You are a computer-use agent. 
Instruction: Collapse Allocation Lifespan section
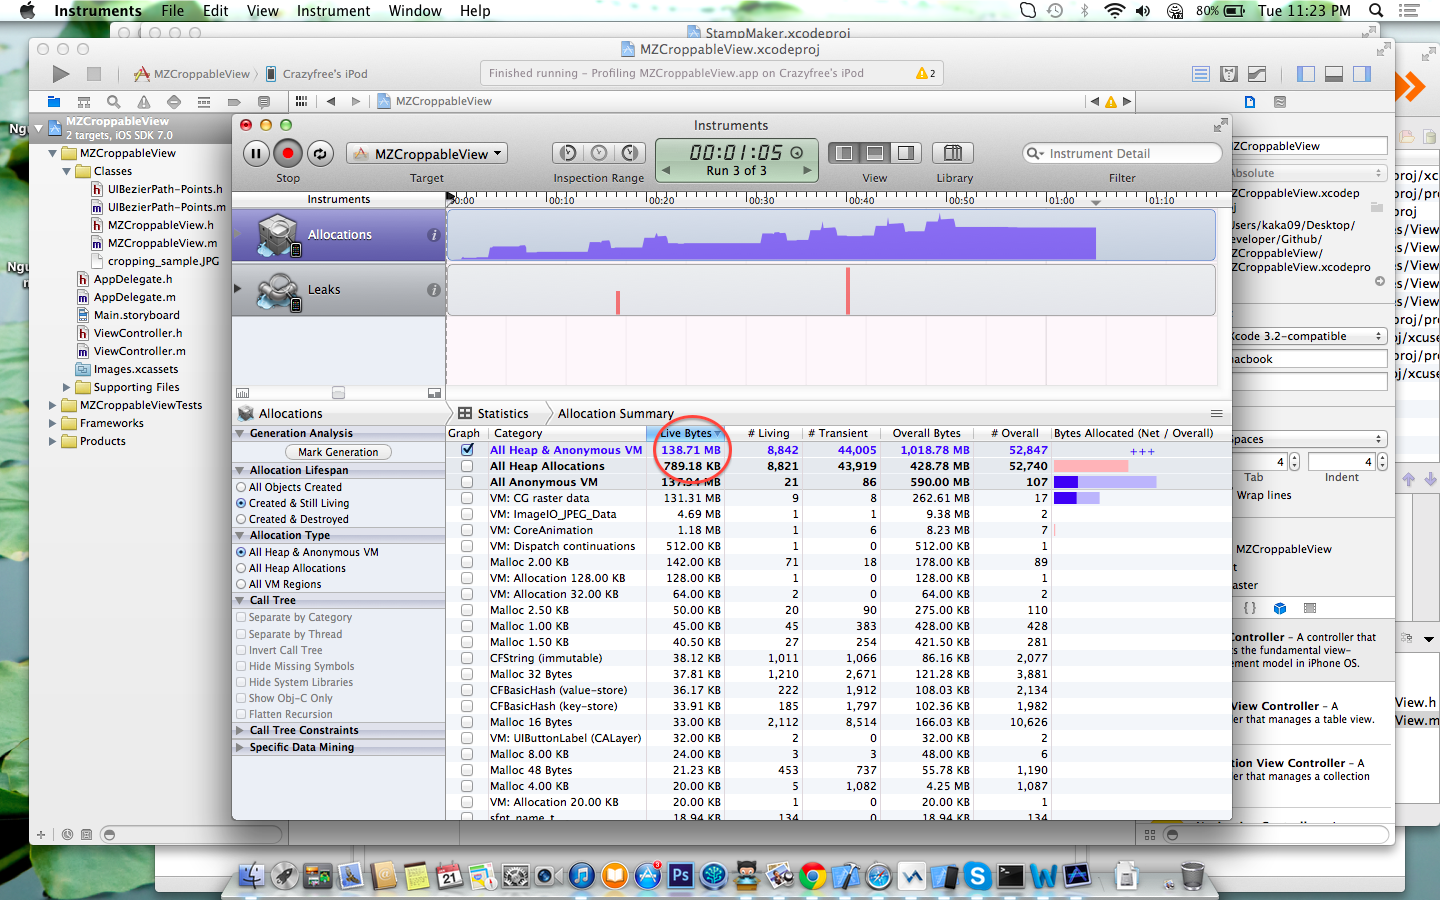[x=240, y=470]
